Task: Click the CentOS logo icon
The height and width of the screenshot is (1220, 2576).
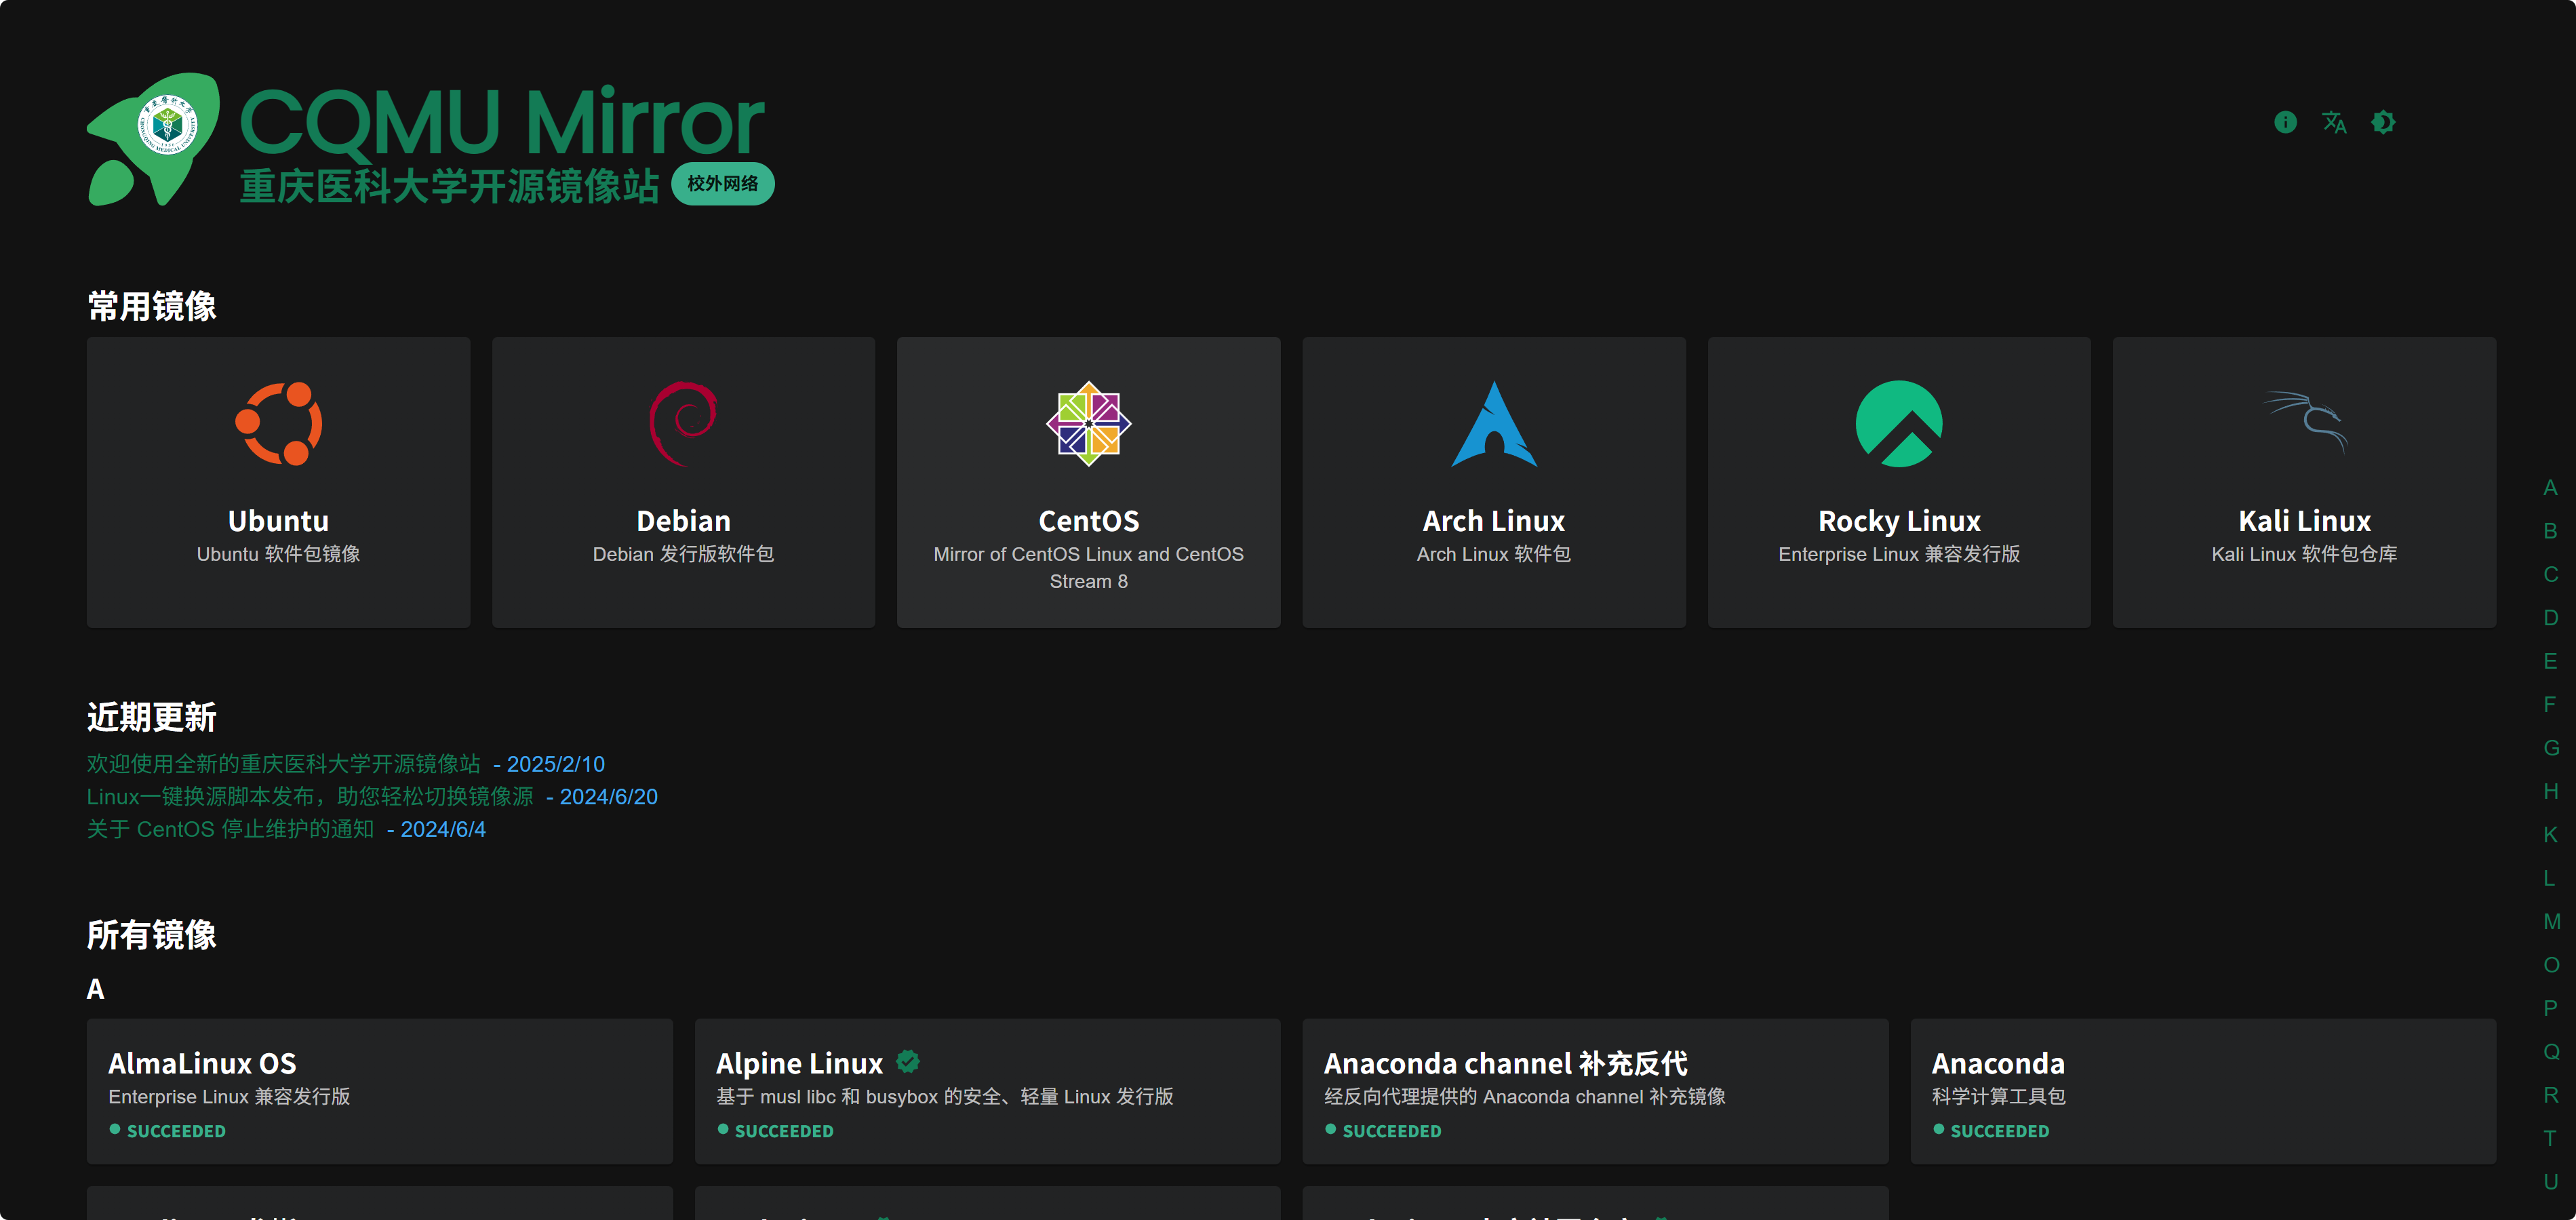Action: coord(1088,424)
